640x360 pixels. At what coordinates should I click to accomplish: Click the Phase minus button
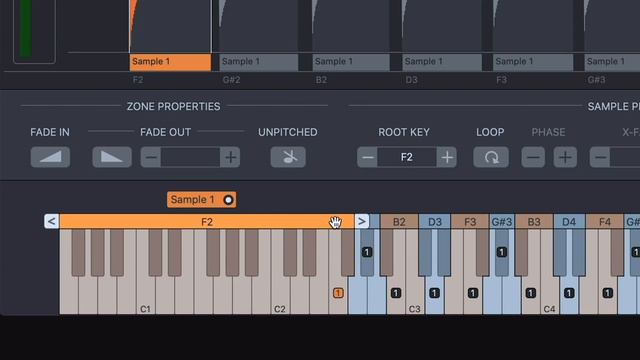coord(533,157)
